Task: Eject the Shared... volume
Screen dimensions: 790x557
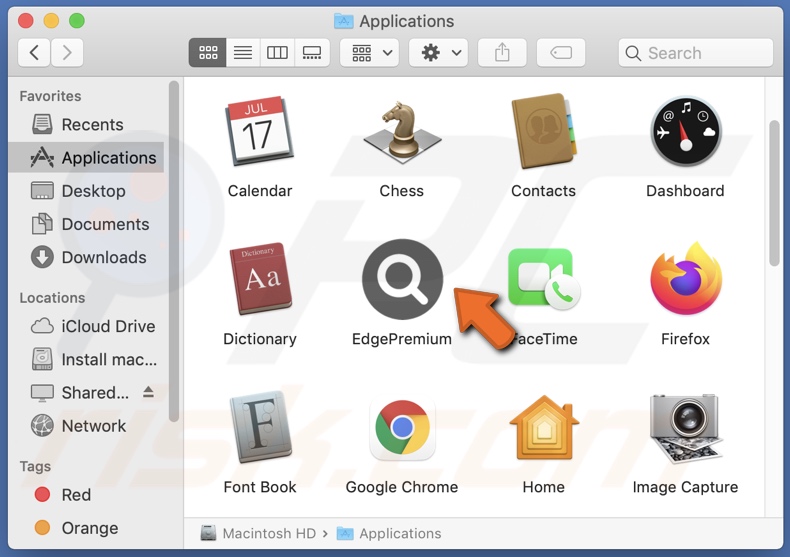Action: click(148, 392)
